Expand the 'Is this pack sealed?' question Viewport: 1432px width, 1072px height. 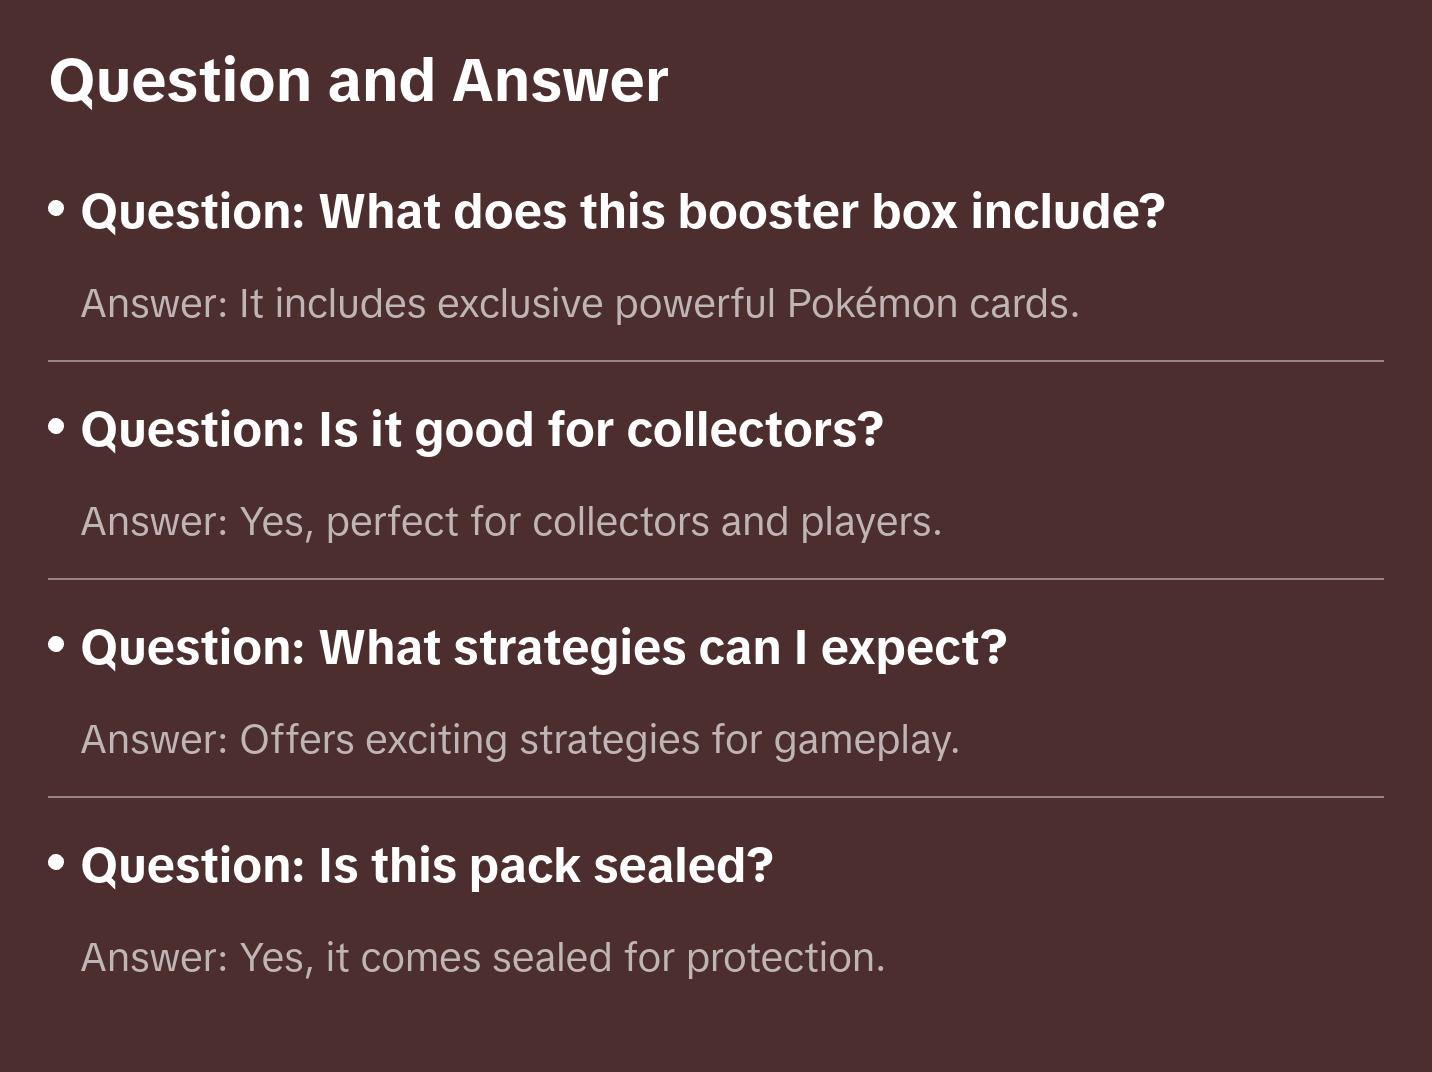tap(427, 866)
